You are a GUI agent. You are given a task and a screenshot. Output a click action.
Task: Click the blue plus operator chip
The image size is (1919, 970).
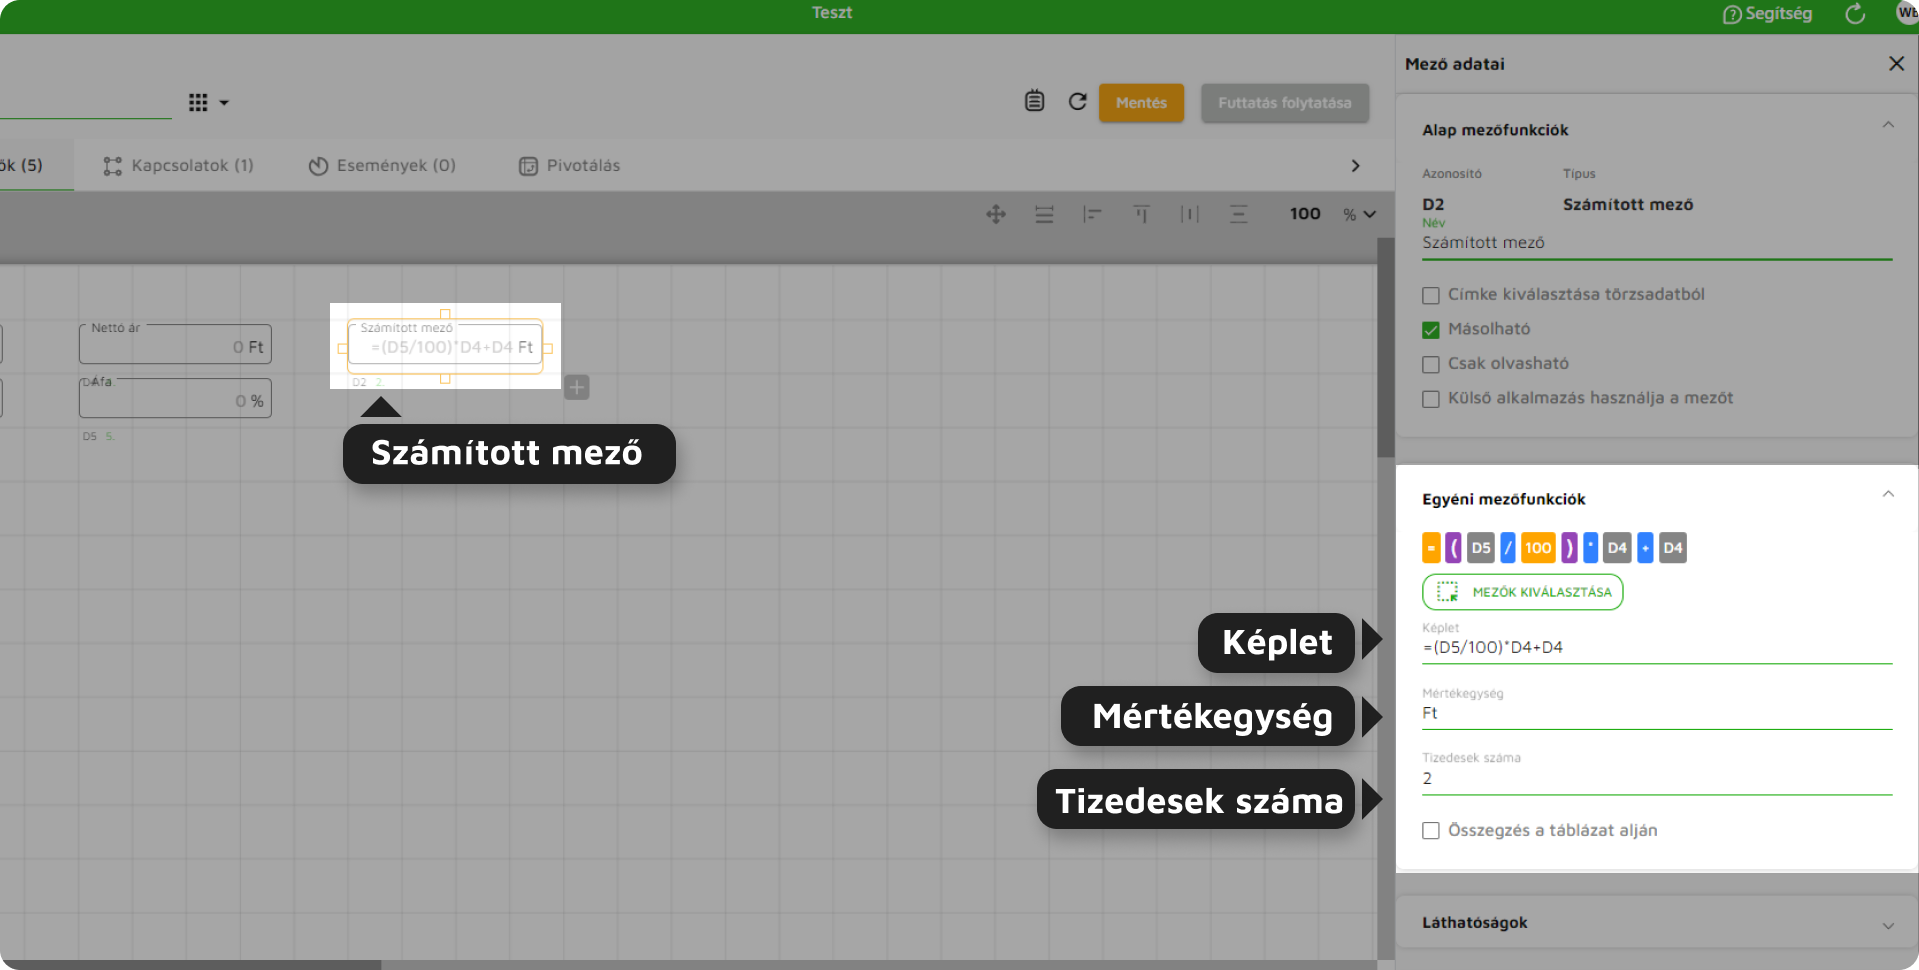pyautogui.click(x=1645, y=548)
